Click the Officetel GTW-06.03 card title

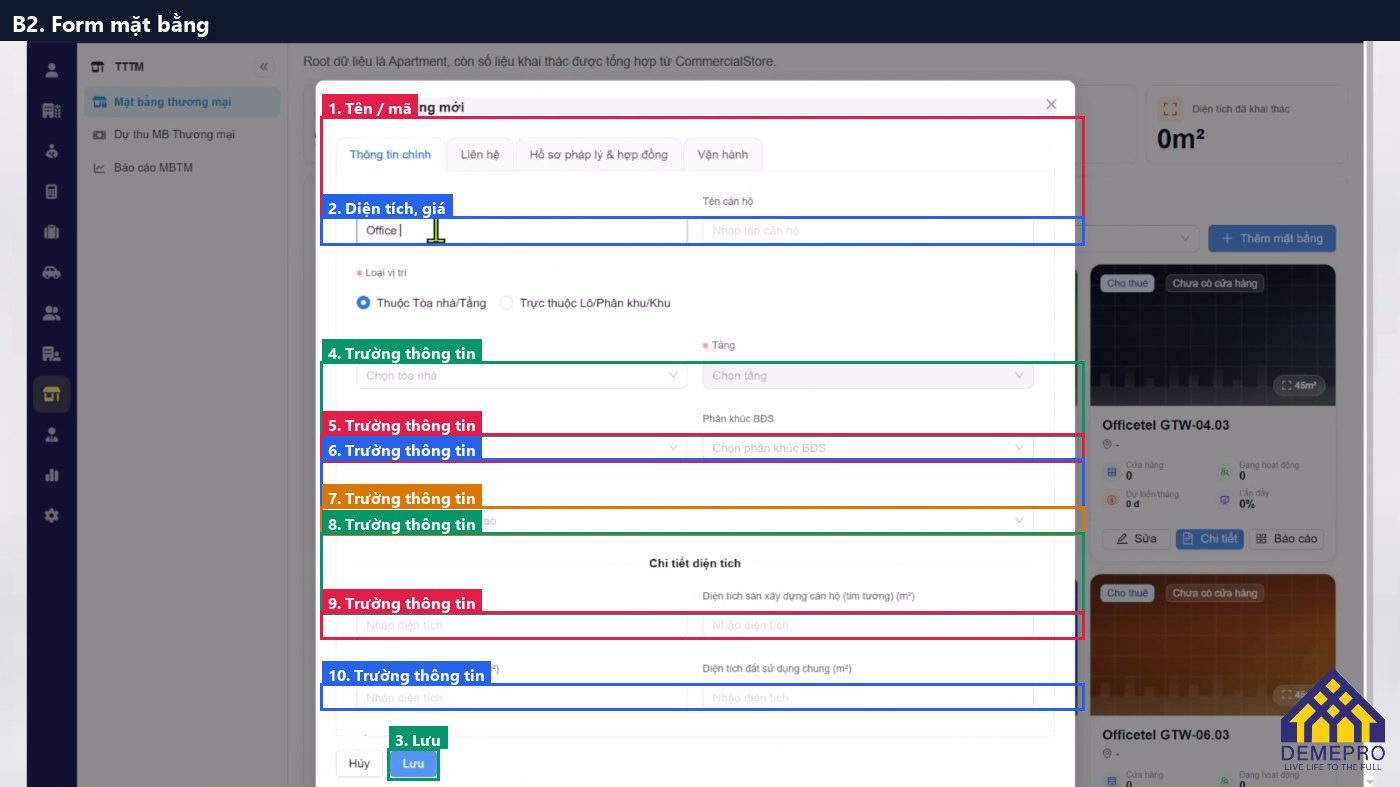1166,735
